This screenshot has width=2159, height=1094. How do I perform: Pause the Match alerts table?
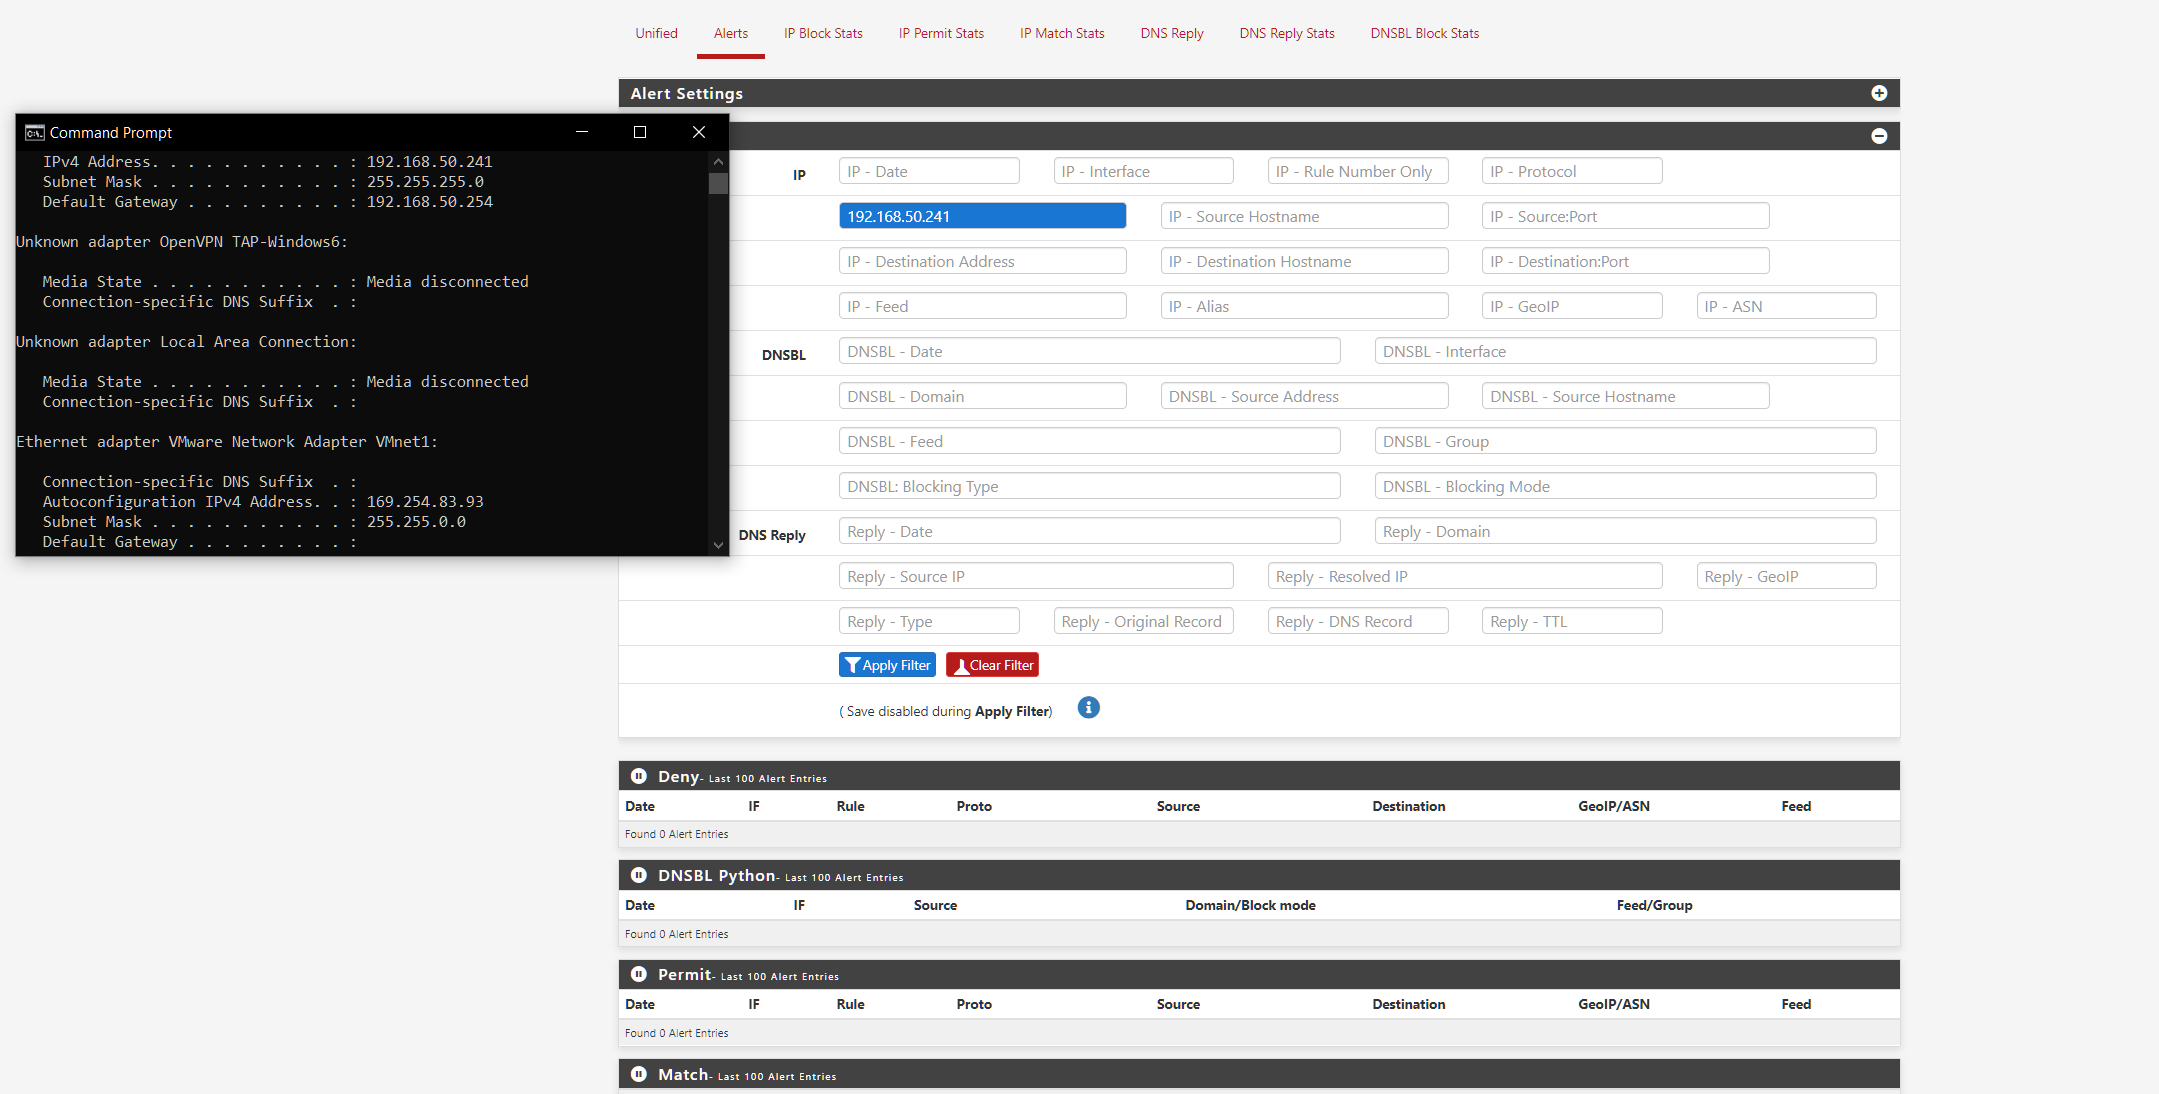pyautogui.click(x=639, y=1074)
